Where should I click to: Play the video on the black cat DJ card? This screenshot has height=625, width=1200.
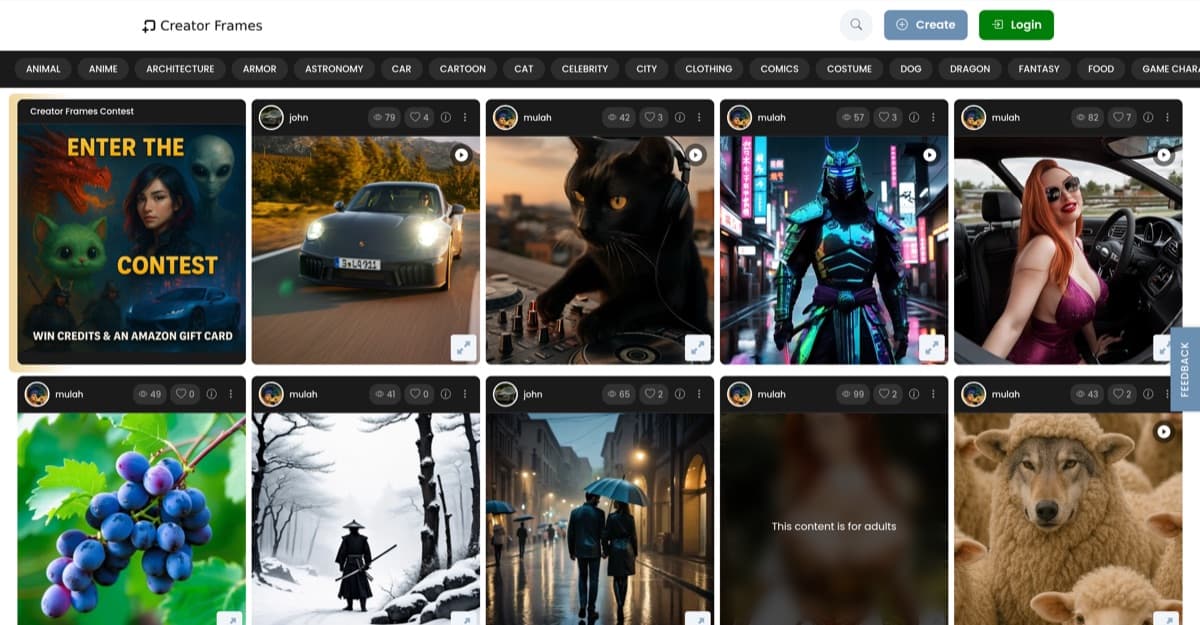coord(697,153)
